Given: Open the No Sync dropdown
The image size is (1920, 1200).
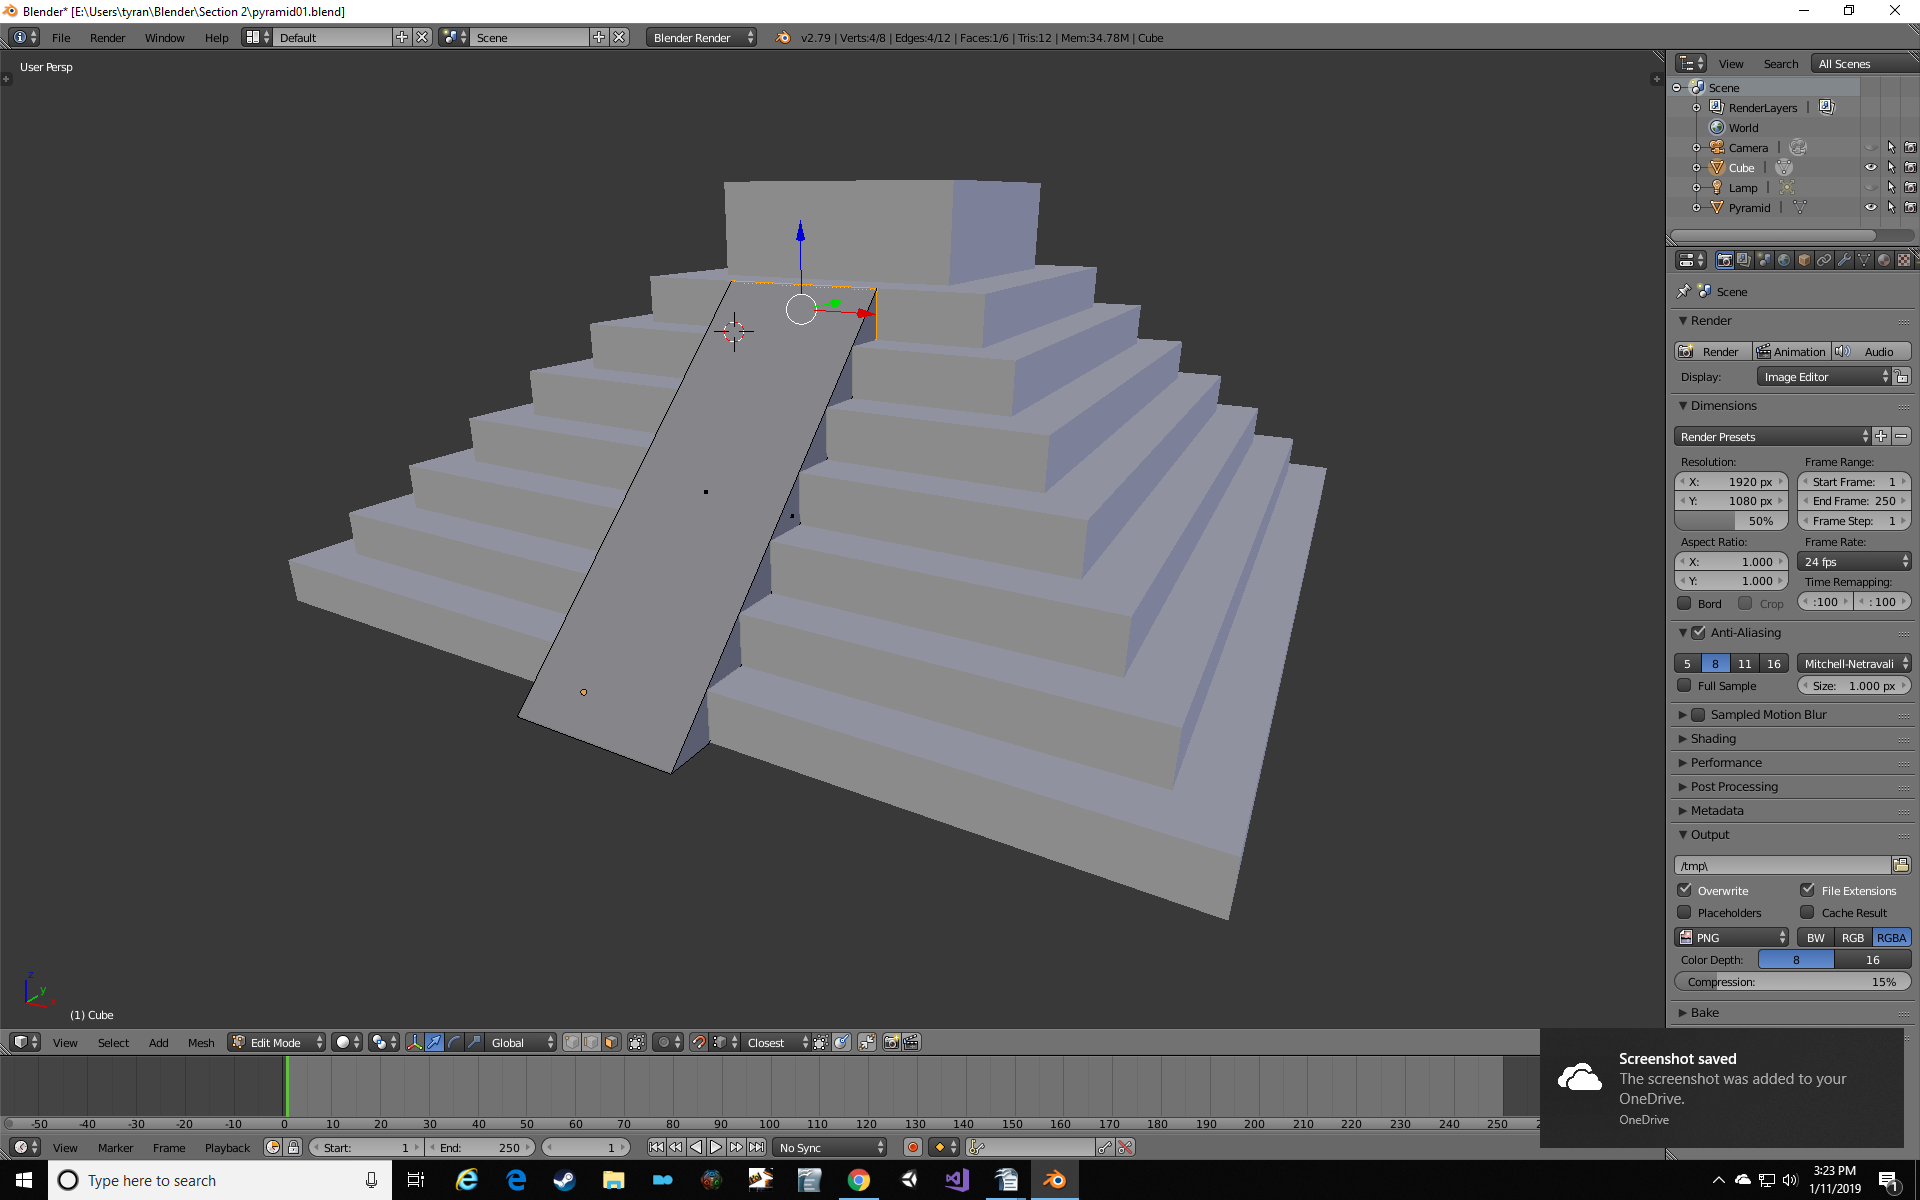Looking at the screenshot, I should pos(830,1147).
